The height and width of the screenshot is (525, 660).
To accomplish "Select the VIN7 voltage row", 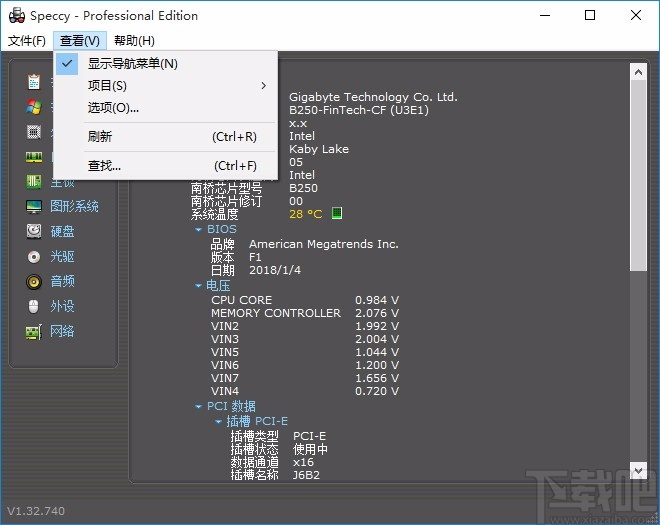I will 305,378.
